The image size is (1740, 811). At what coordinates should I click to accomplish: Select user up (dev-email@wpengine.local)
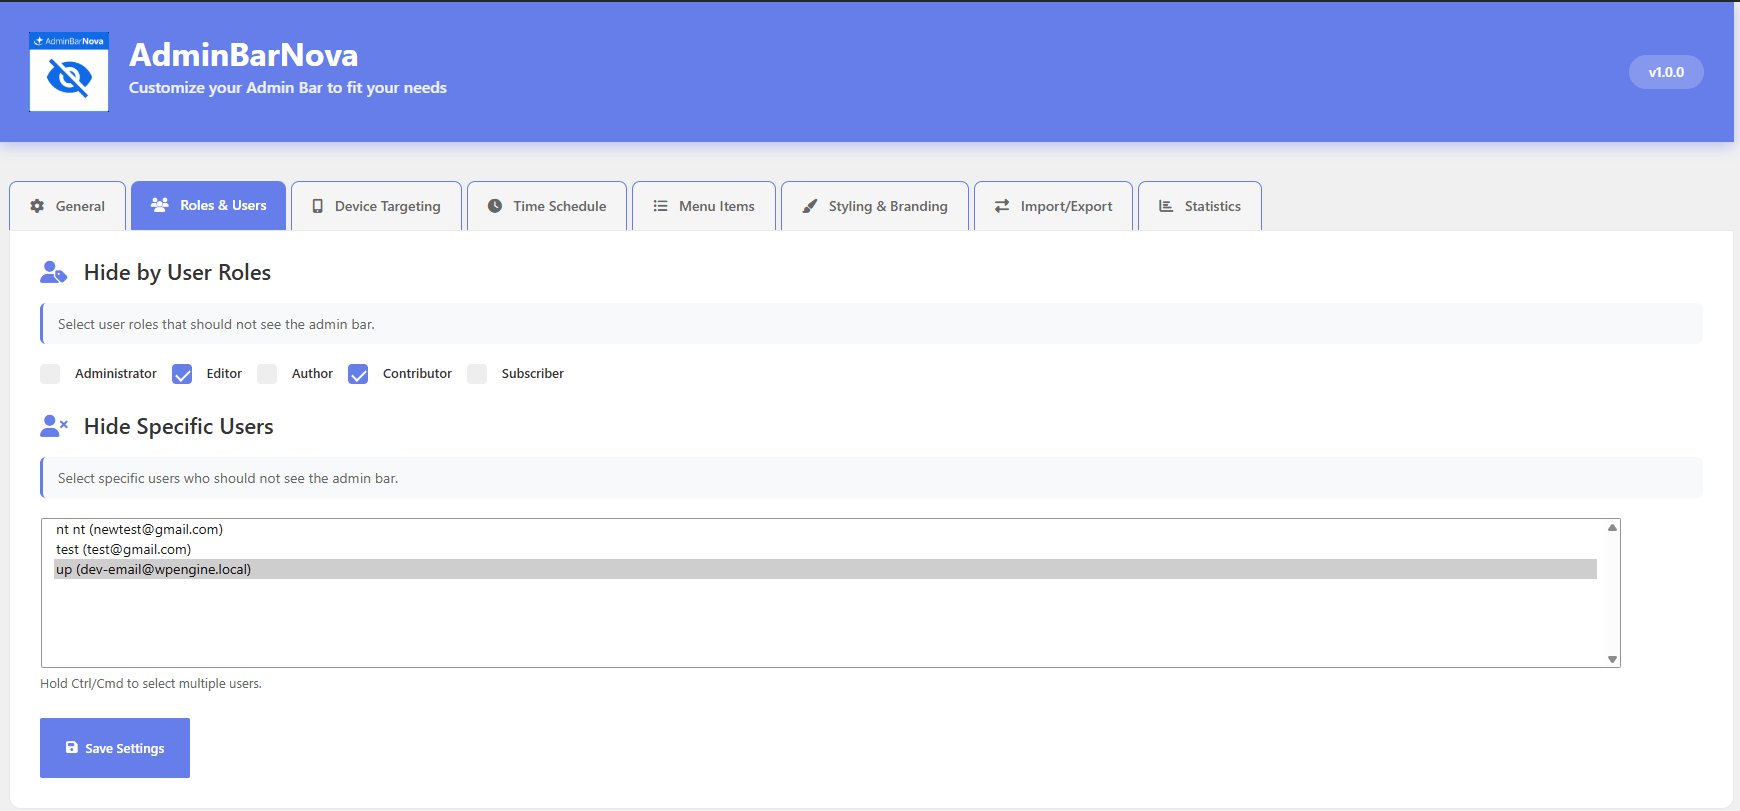click(x=825, y=569)
